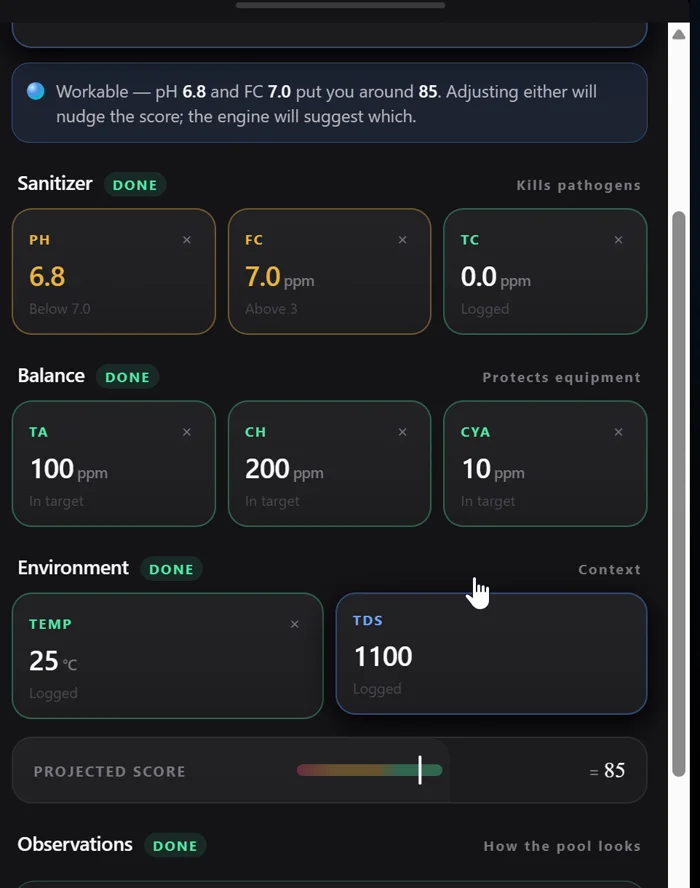Screen dimensions: 700x888
Task: Clear the TC reading with its X
Action: click(618, 240)
